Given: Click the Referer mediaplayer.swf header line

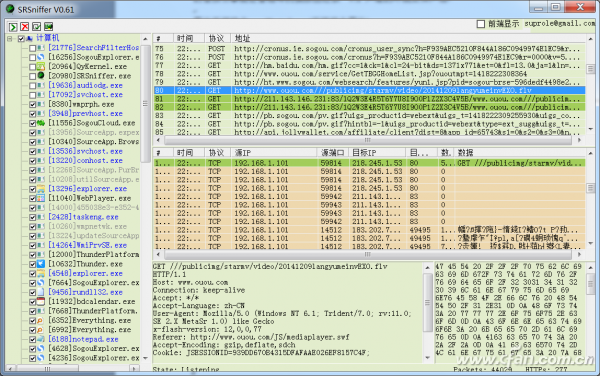Looking at the screenshot, I should click(x=251, y=337).
